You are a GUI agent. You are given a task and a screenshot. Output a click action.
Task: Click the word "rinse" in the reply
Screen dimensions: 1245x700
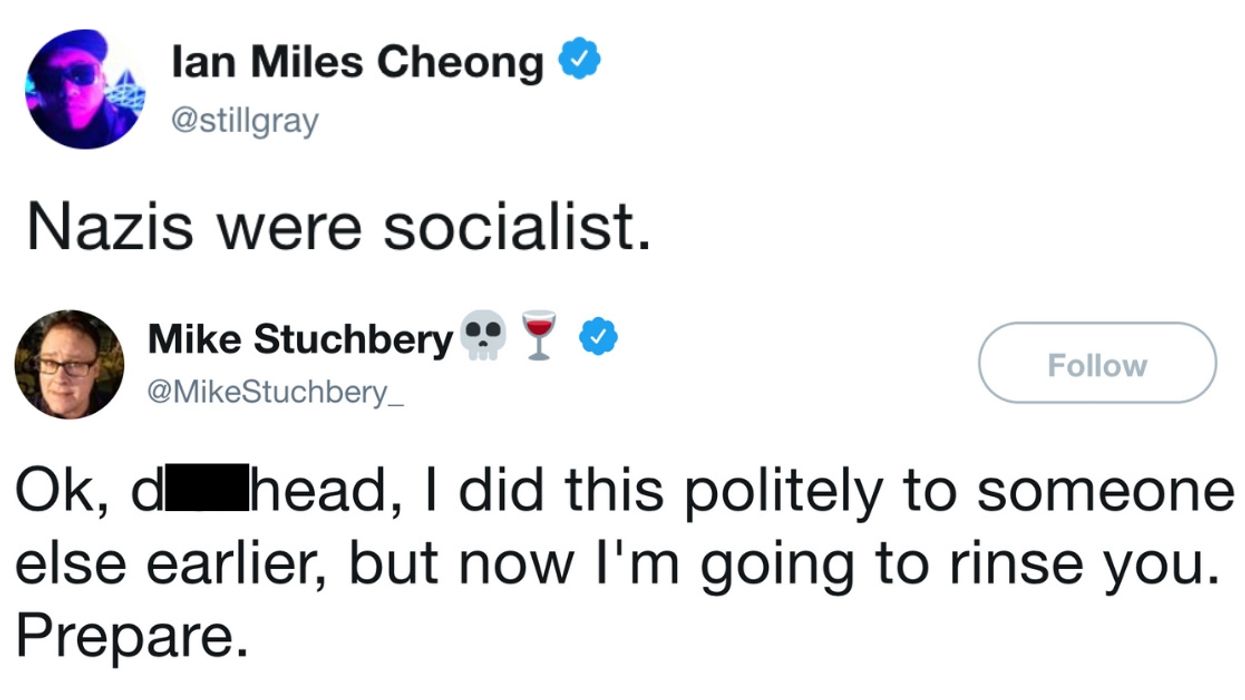(x=1012, y=565)
